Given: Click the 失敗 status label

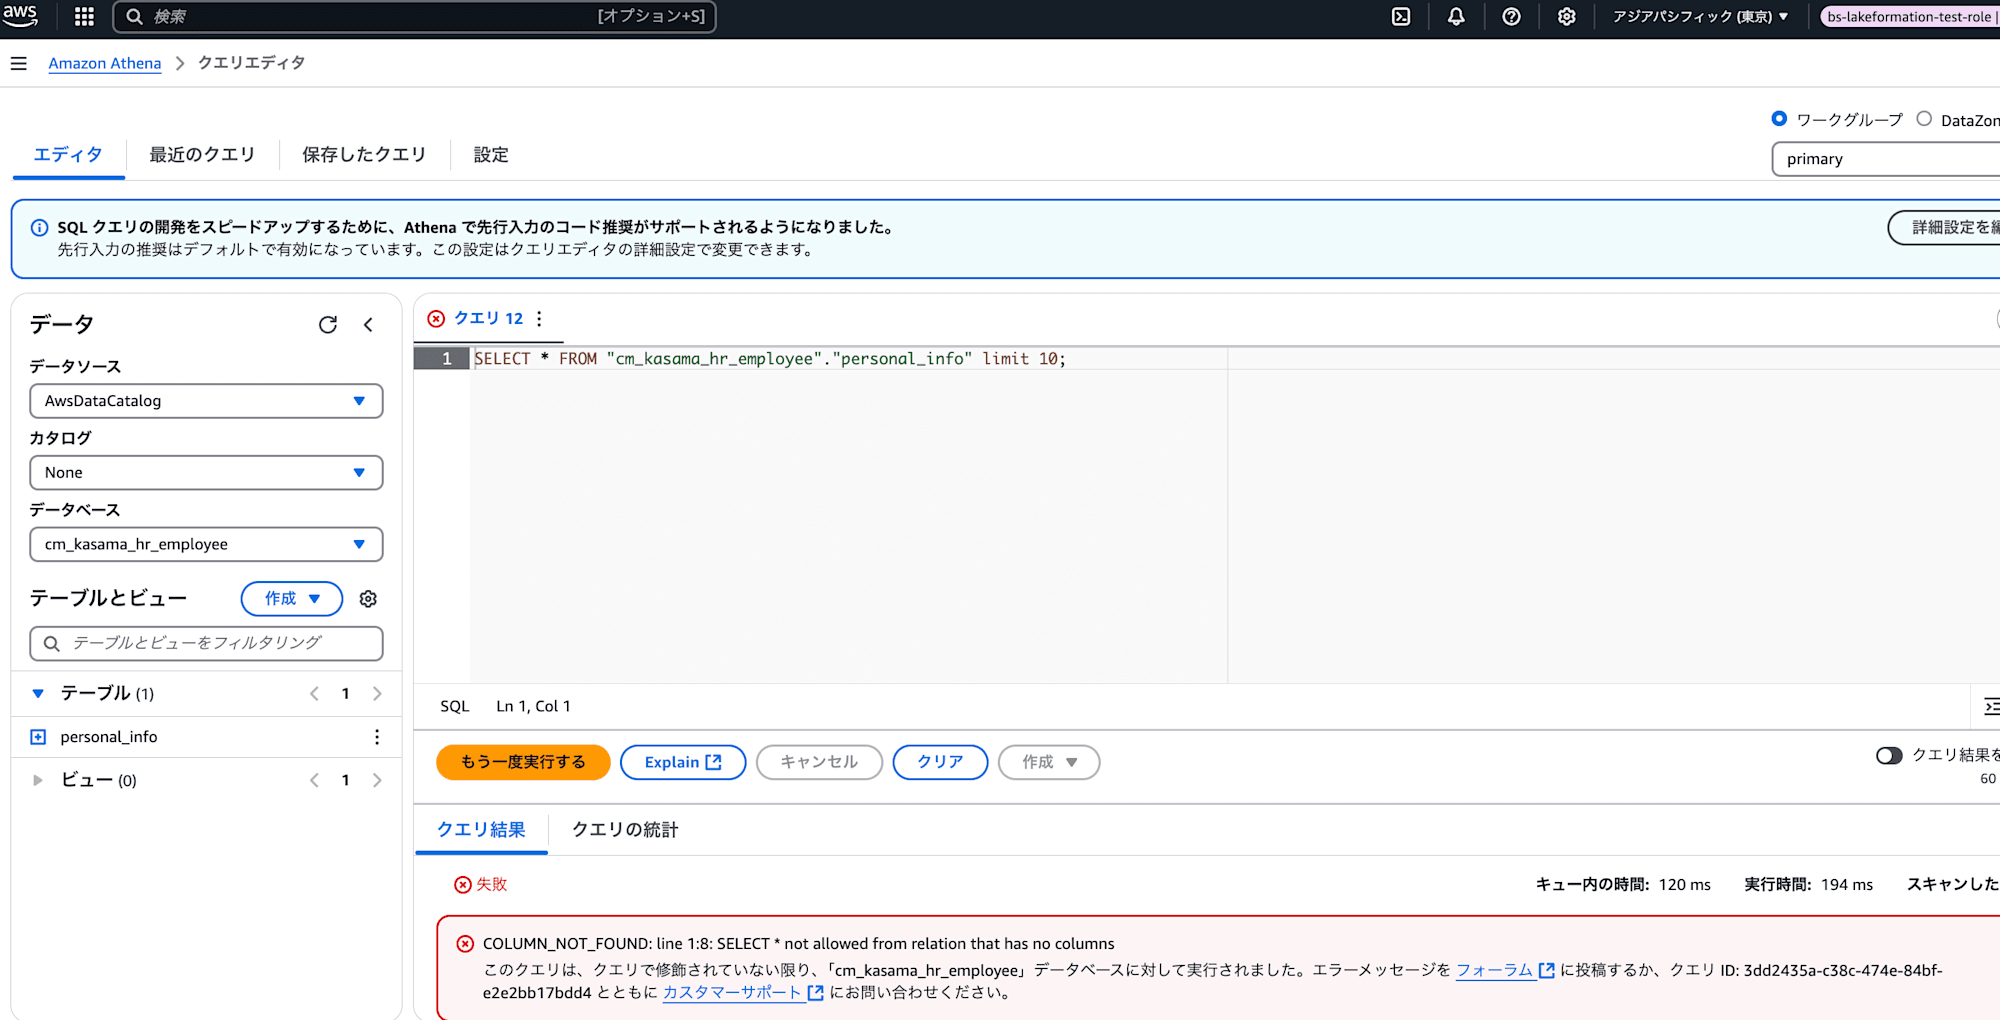Looking at the screenshot, I should [491, 884].
